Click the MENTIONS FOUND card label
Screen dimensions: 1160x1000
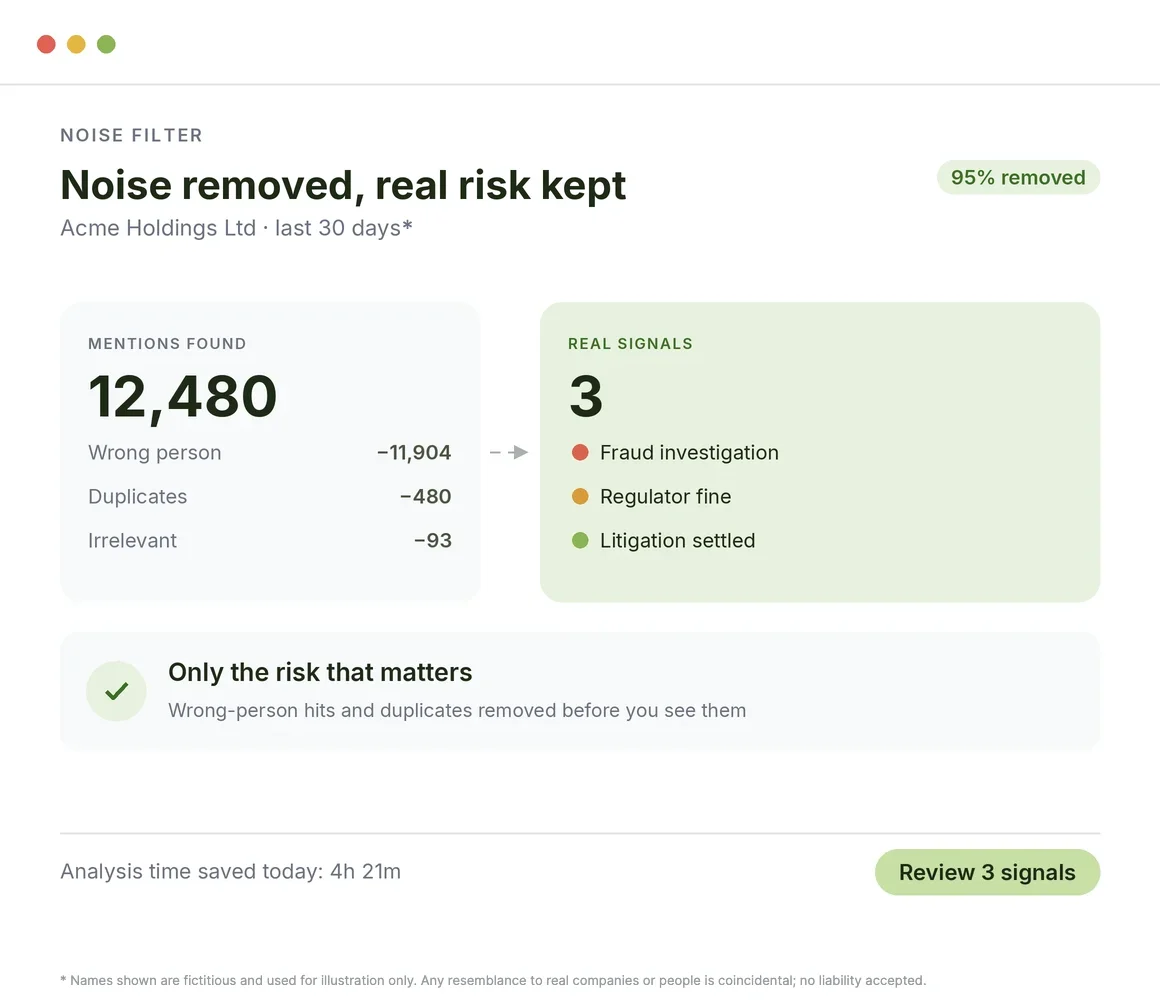click(167, 344)
